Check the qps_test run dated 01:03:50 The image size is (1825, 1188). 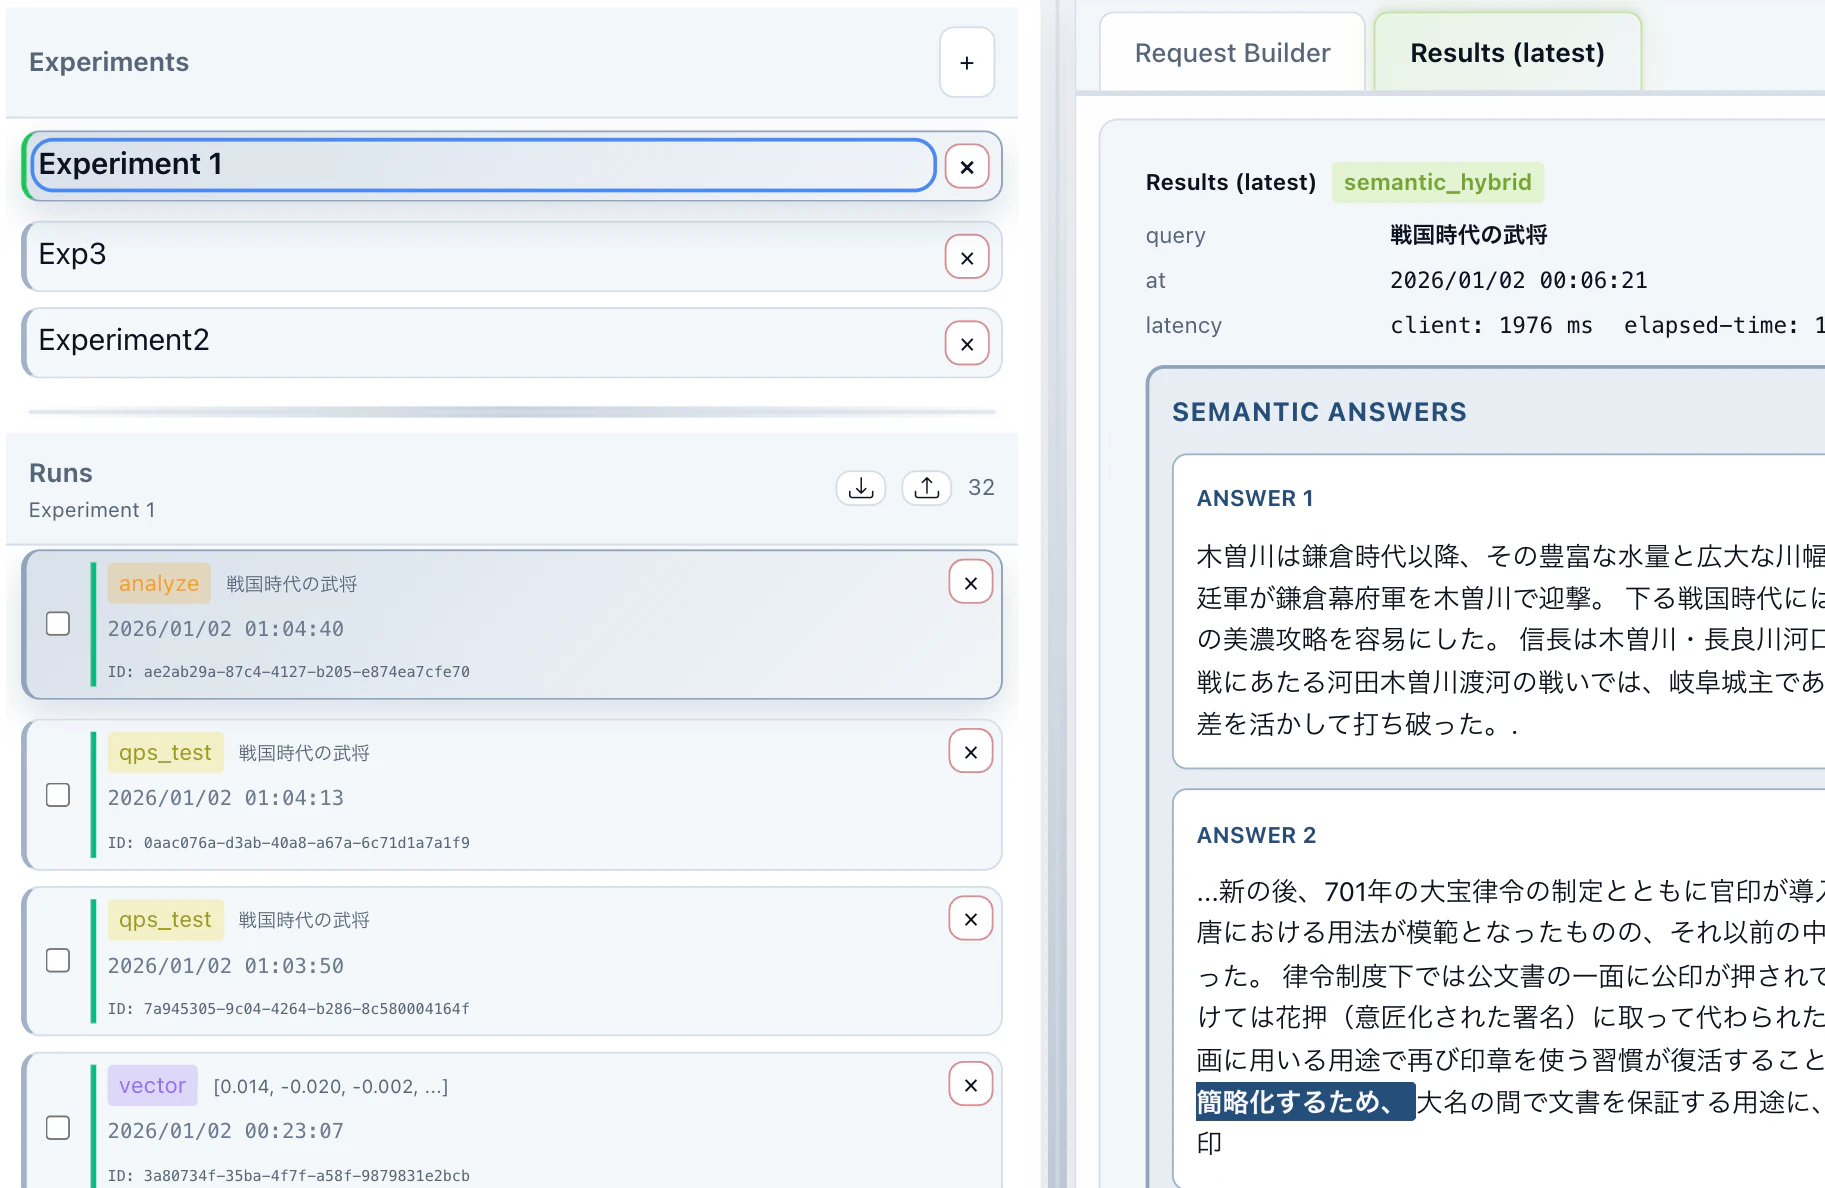58,961
